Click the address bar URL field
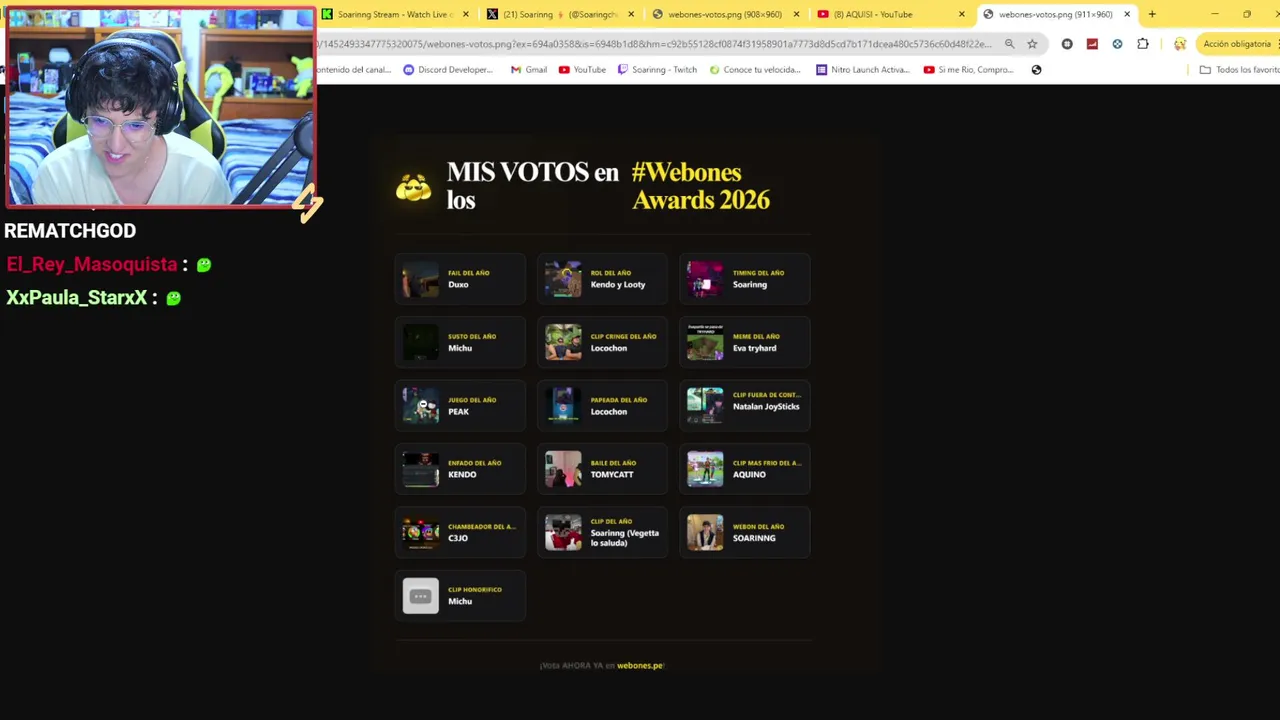Image resolution: width=1280 pixels, height=720 pixels. [655, 44]
